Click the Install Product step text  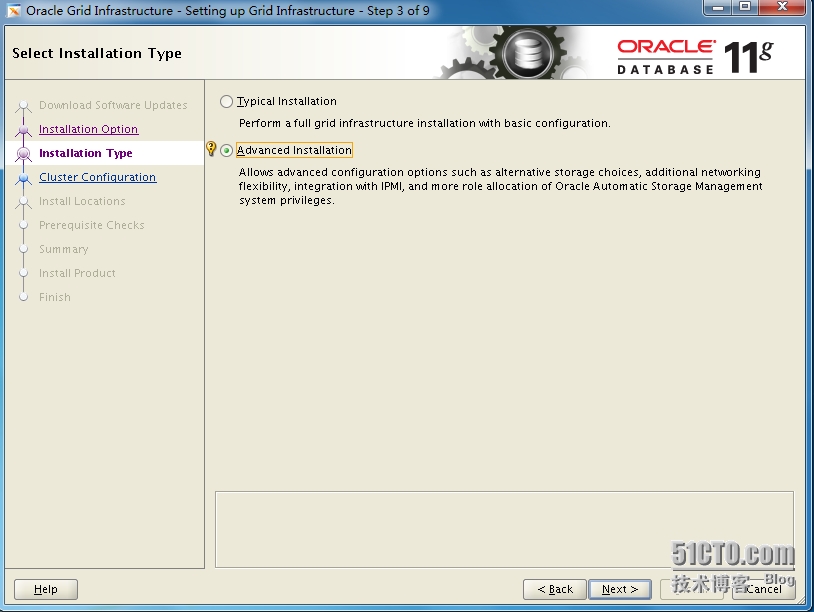click(77, 273)
